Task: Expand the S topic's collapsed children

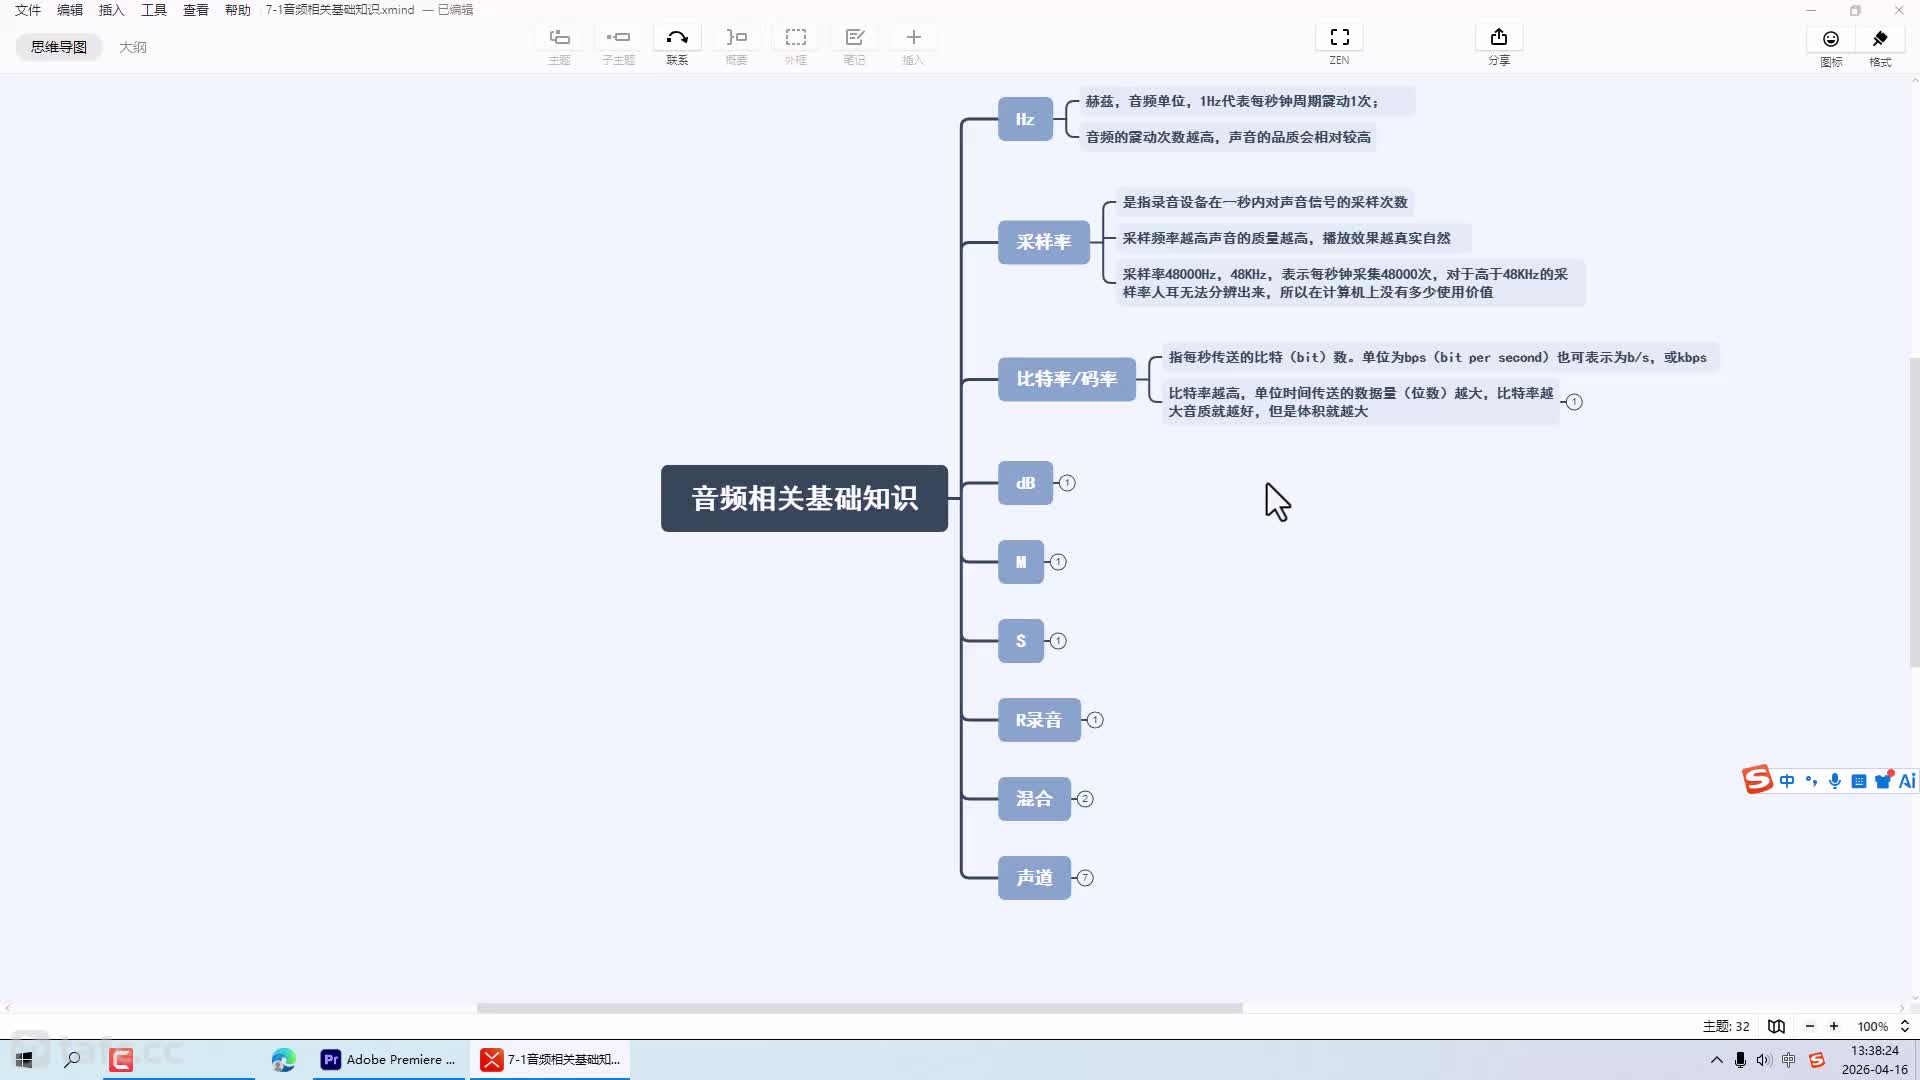Action: 1058,641
